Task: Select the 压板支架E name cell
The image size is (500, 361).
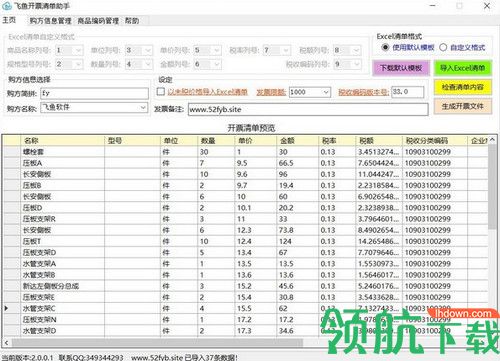Action: [x=62, y=297]
